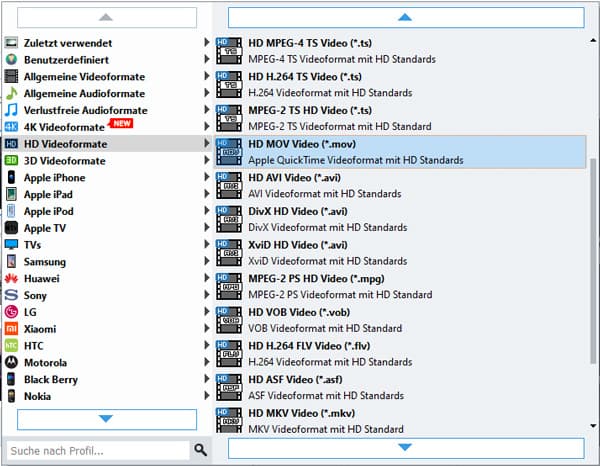Choose XviD HD Video (*.avi) format
600x466 pixels.
[400, 253]
